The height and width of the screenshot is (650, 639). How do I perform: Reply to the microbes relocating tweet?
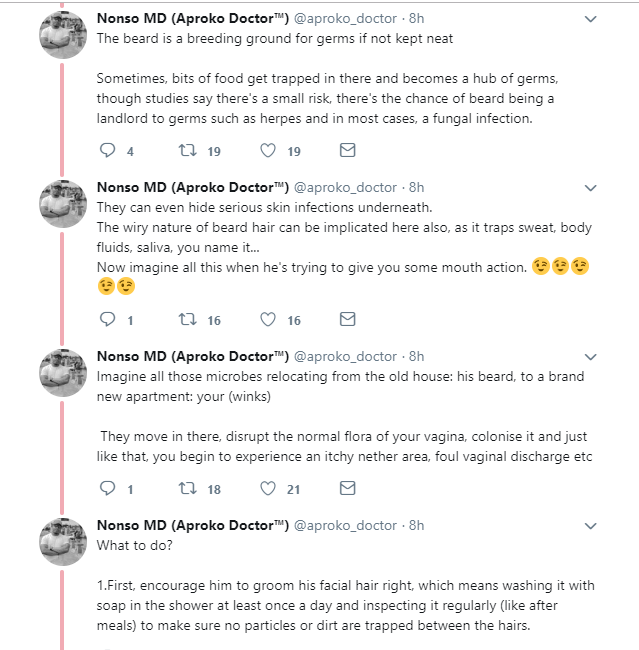point(109,489)
